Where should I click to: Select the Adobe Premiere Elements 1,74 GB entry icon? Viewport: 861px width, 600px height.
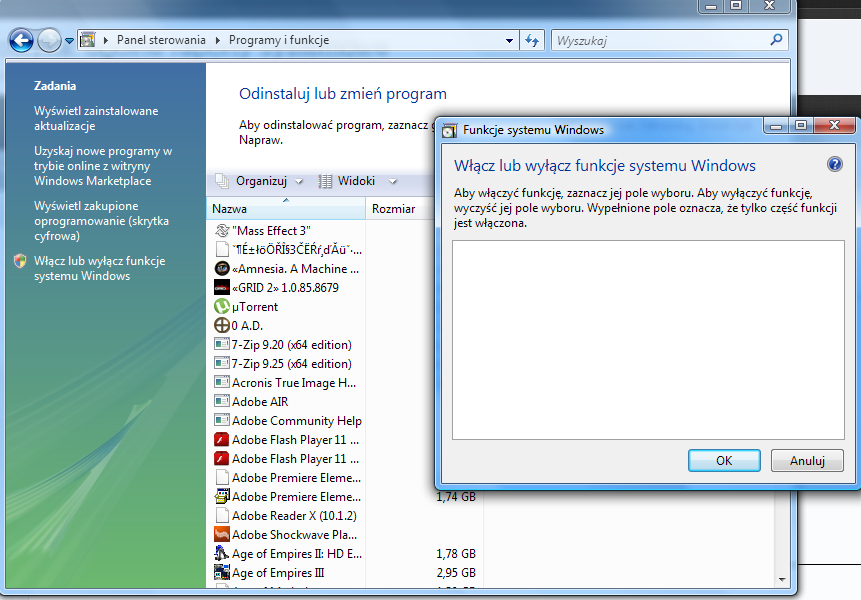pos(222,496)
